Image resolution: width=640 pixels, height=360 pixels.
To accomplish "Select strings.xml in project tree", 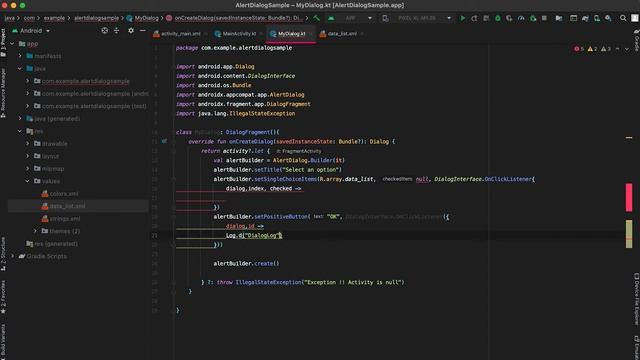I will [x=65, y=218].
